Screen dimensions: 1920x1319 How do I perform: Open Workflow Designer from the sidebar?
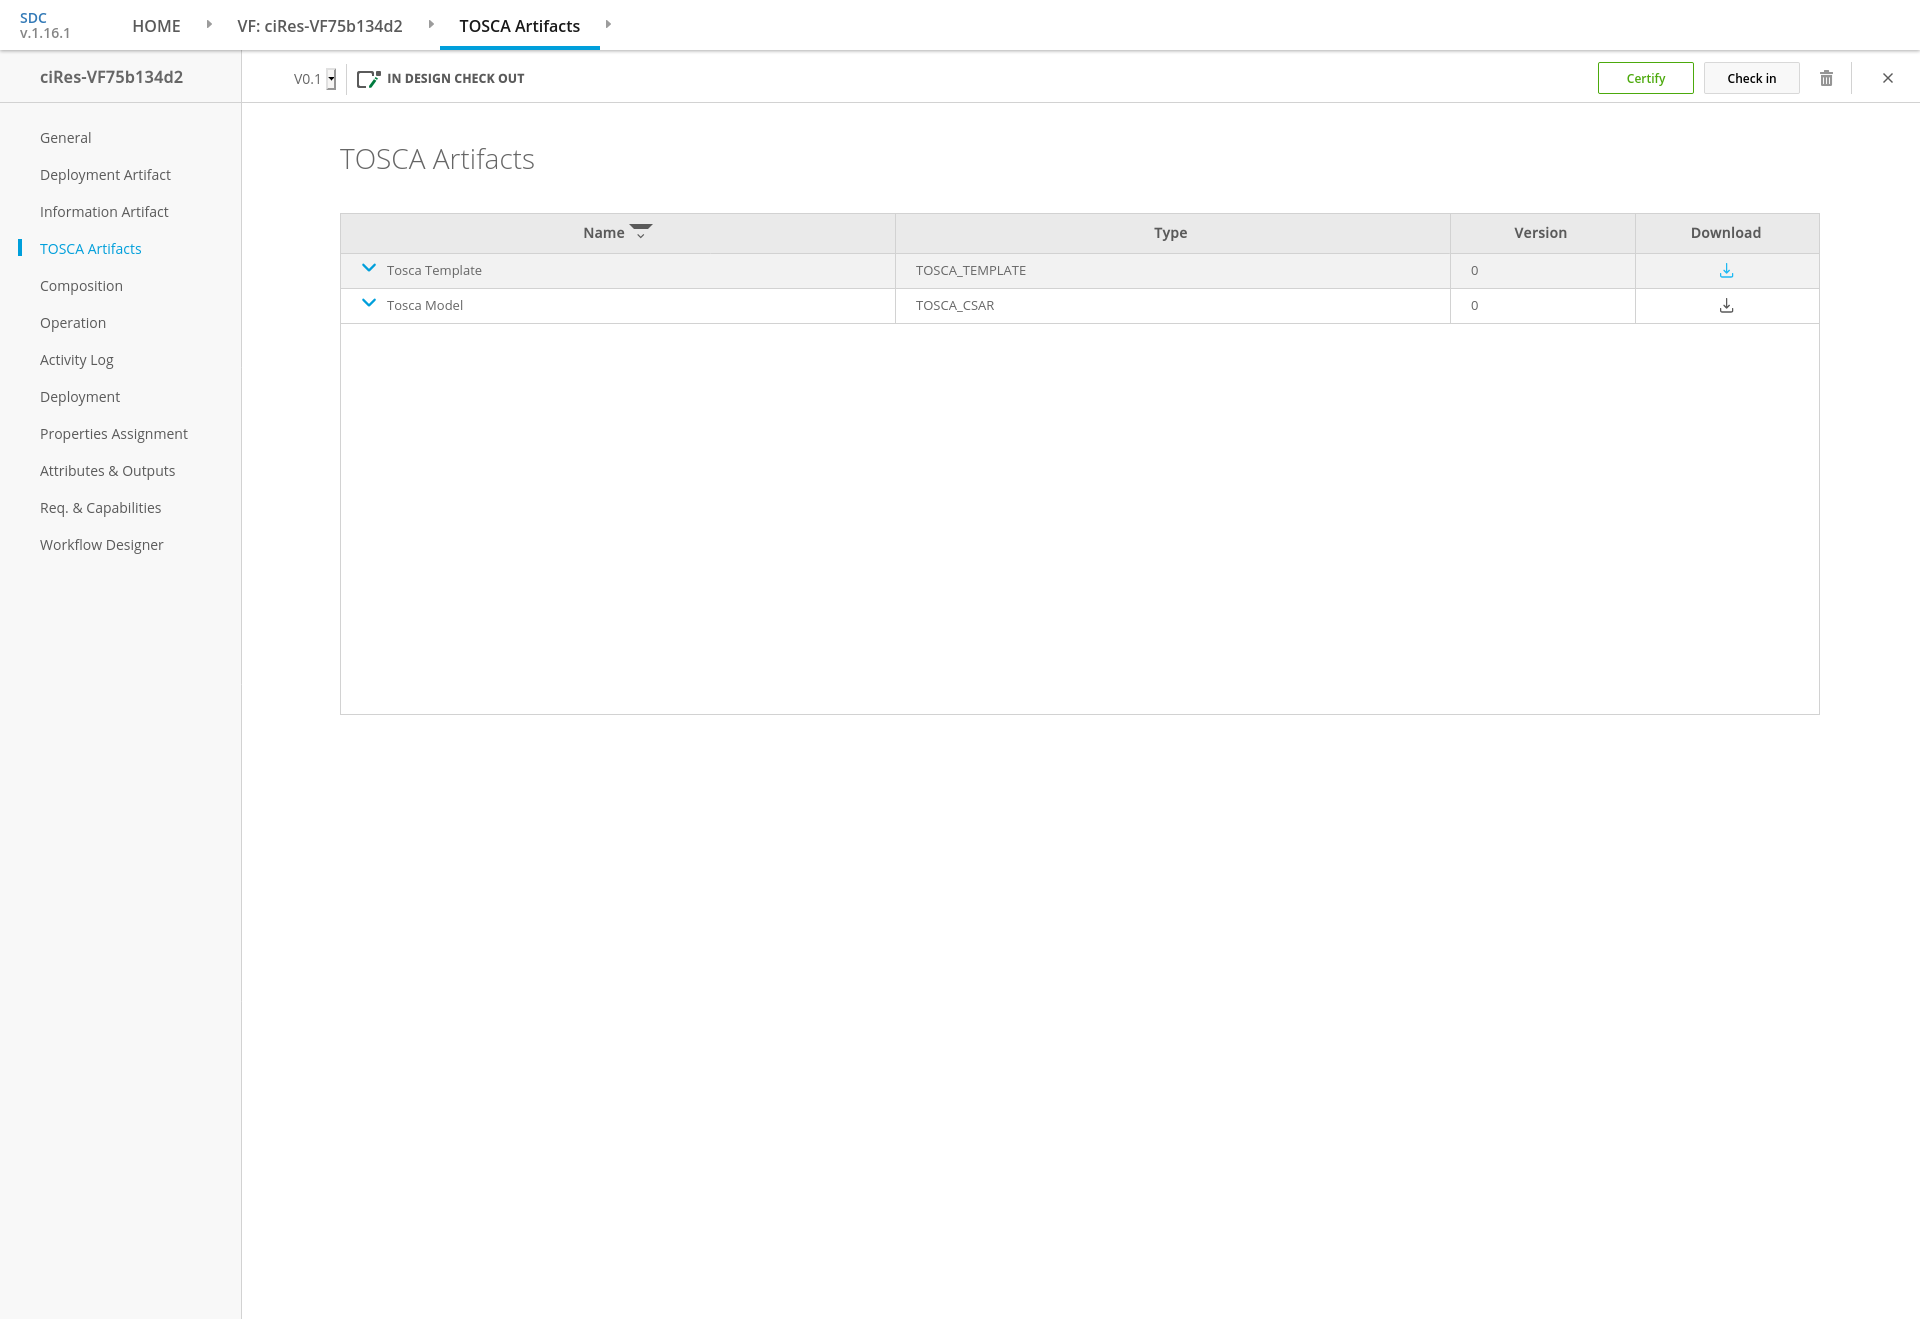click(101, 545)
